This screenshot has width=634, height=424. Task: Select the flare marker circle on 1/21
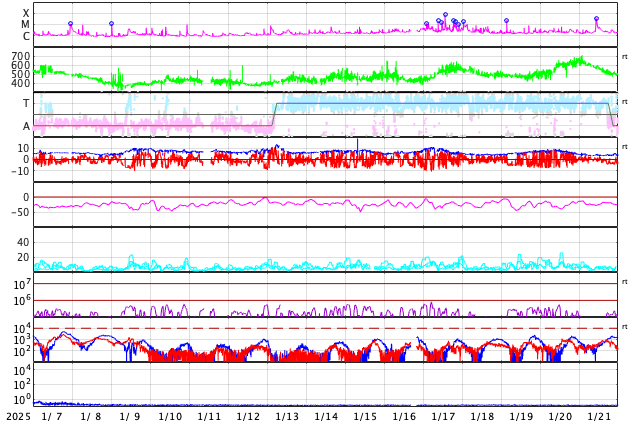coord(596,19)
